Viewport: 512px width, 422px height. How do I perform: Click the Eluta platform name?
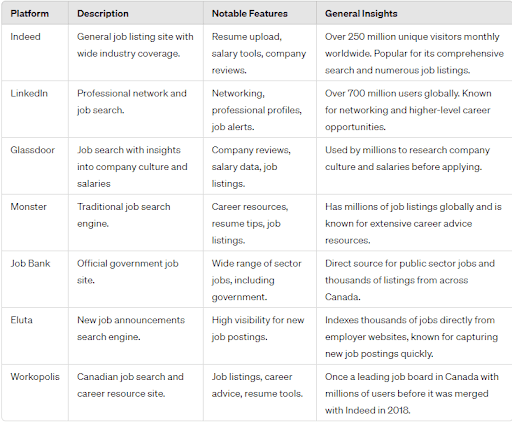click(21, 320)
